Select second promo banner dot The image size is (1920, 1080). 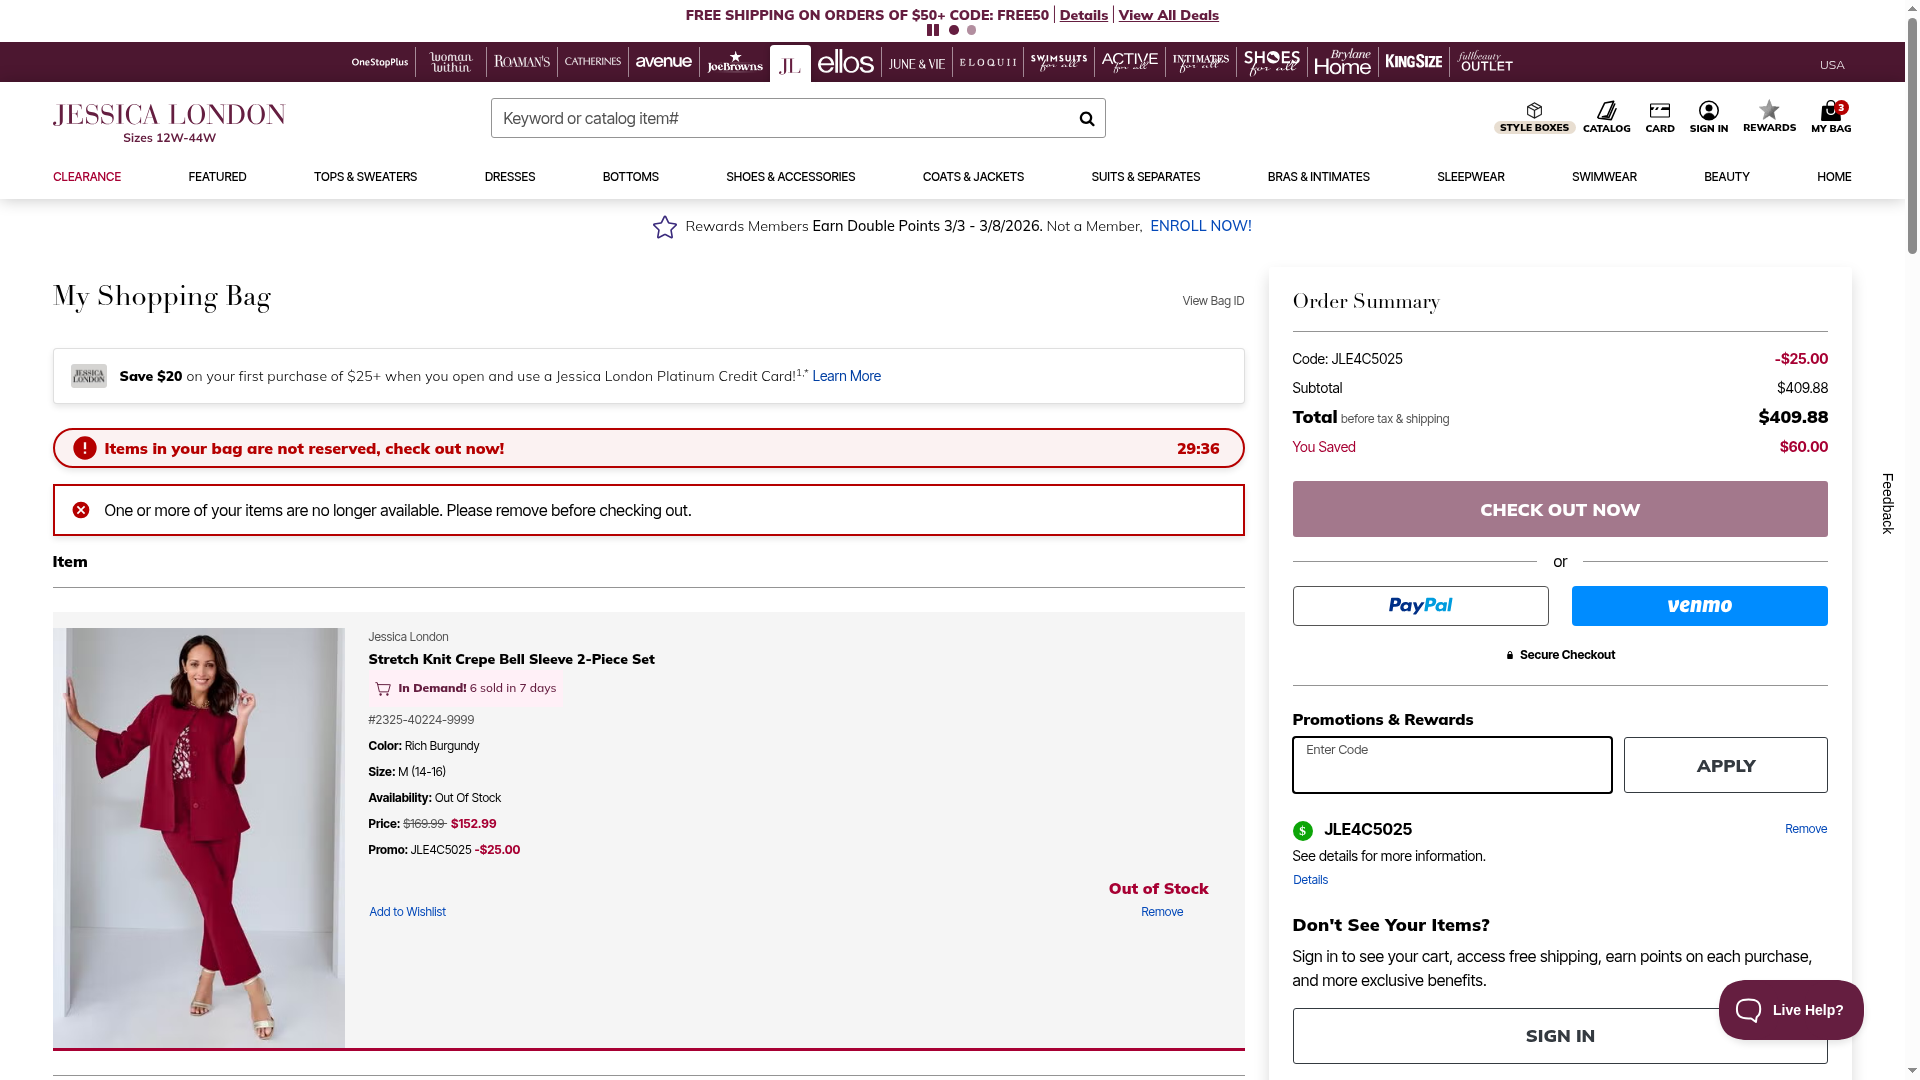pos(971,30)
